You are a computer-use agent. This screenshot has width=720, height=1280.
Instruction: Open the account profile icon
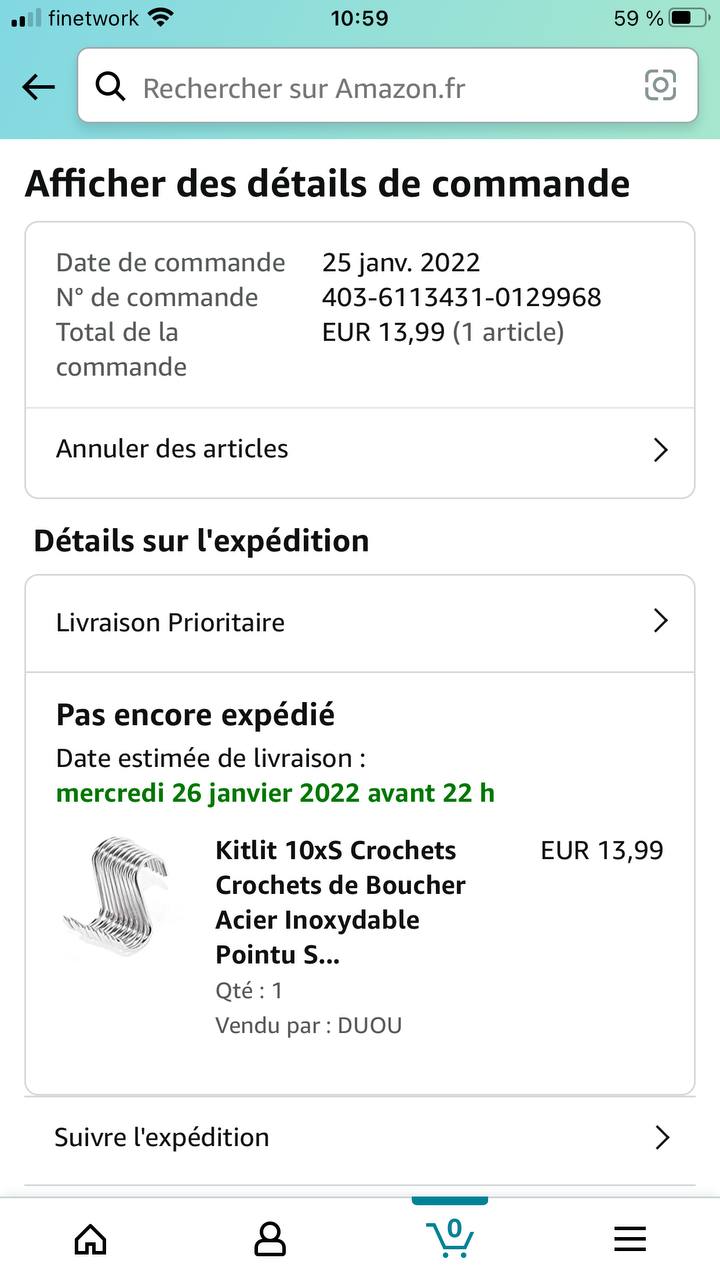click(x=270, y=1239)
